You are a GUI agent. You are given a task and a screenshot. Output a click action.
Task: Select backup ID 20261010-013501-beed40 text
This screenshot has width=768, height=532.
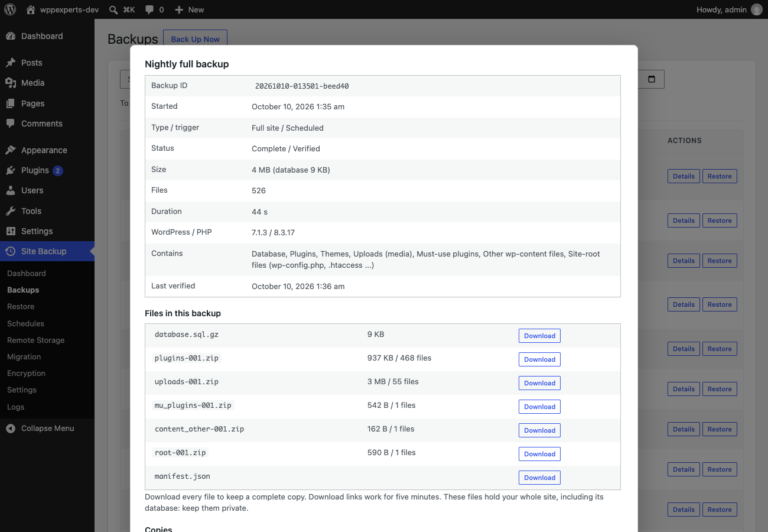(x=302, y=86)
